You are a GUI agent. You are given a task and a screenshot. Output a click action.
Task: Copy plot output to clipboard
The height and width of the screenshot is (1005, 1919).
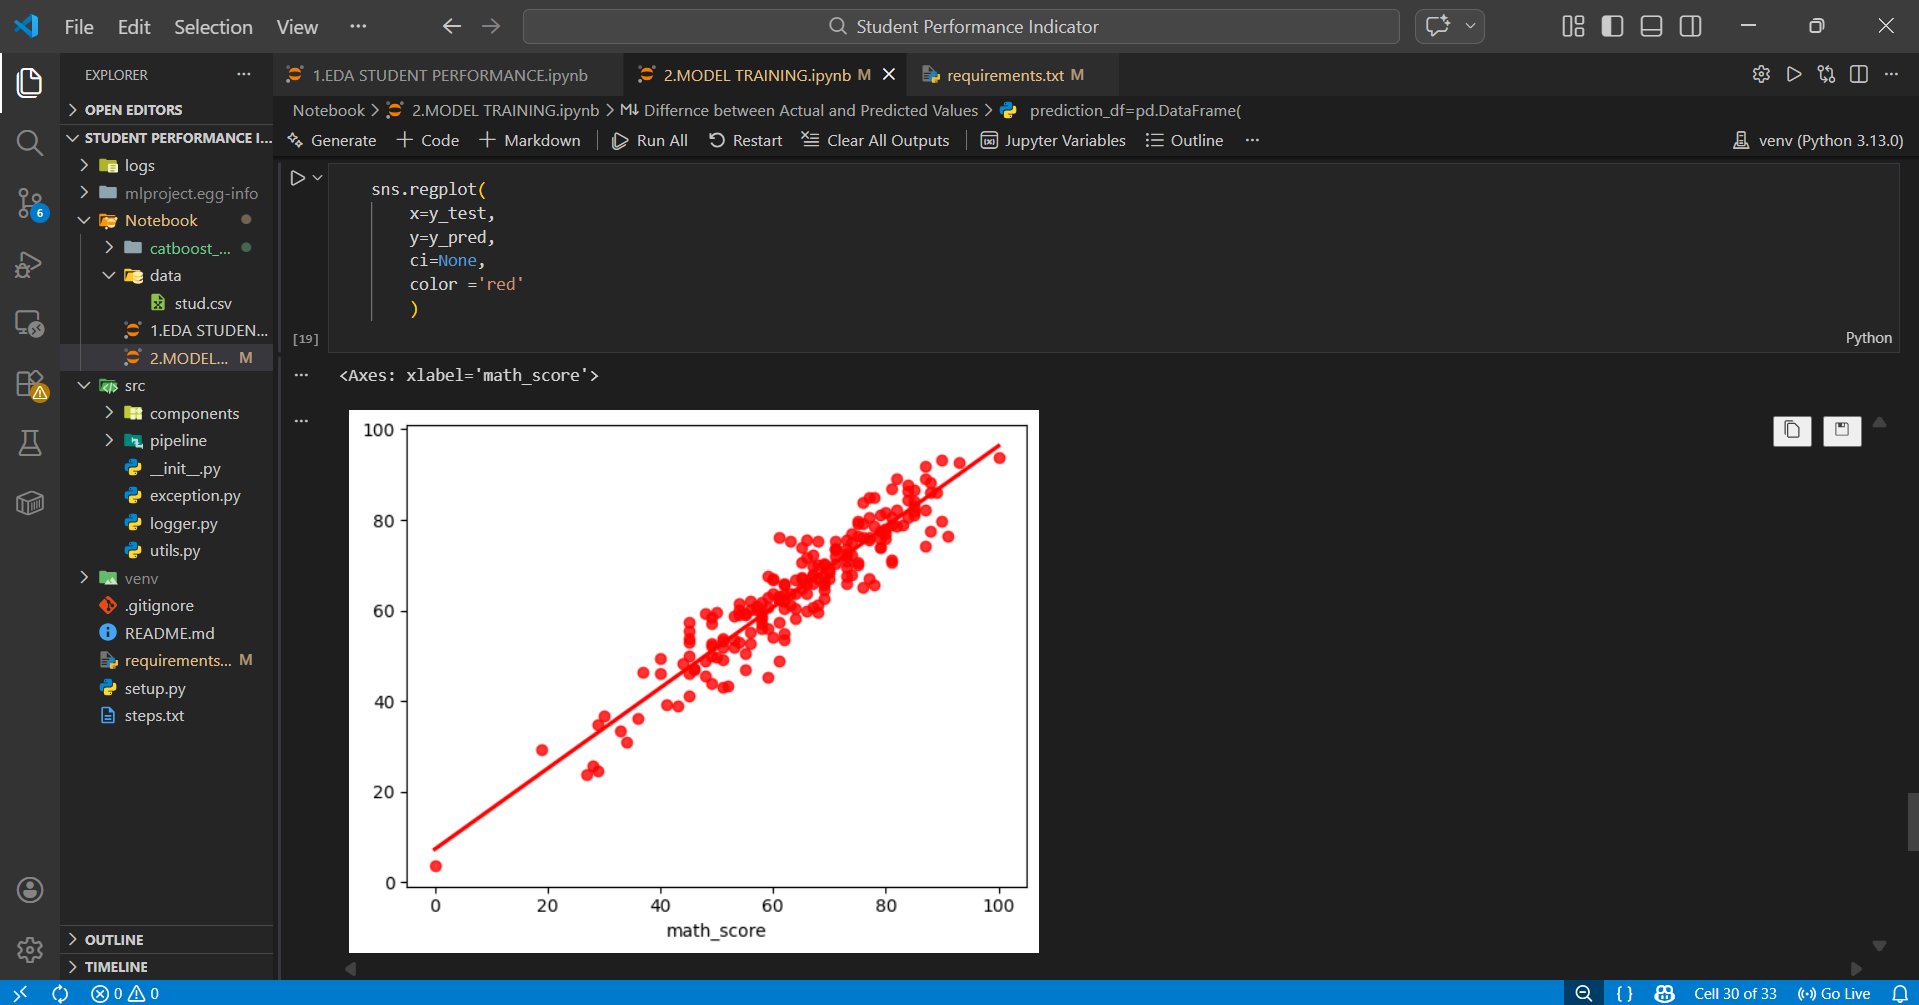1792,430
